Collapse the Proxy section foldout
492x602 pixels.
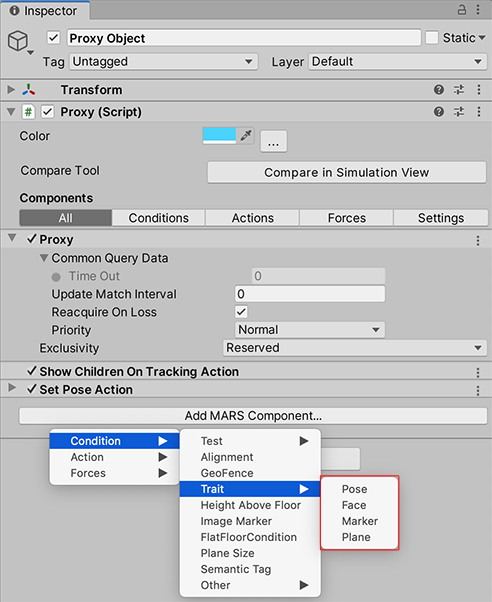12,238
